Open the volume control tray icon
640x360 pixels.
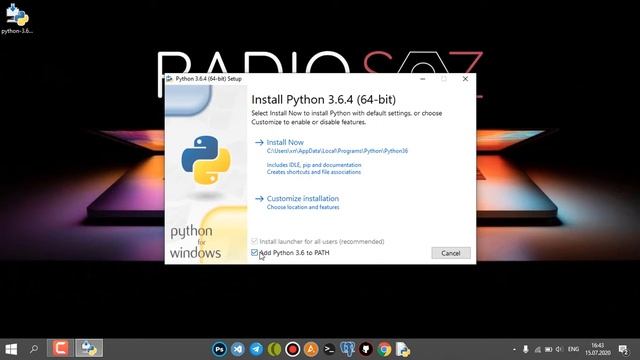[x=559, y=349]
